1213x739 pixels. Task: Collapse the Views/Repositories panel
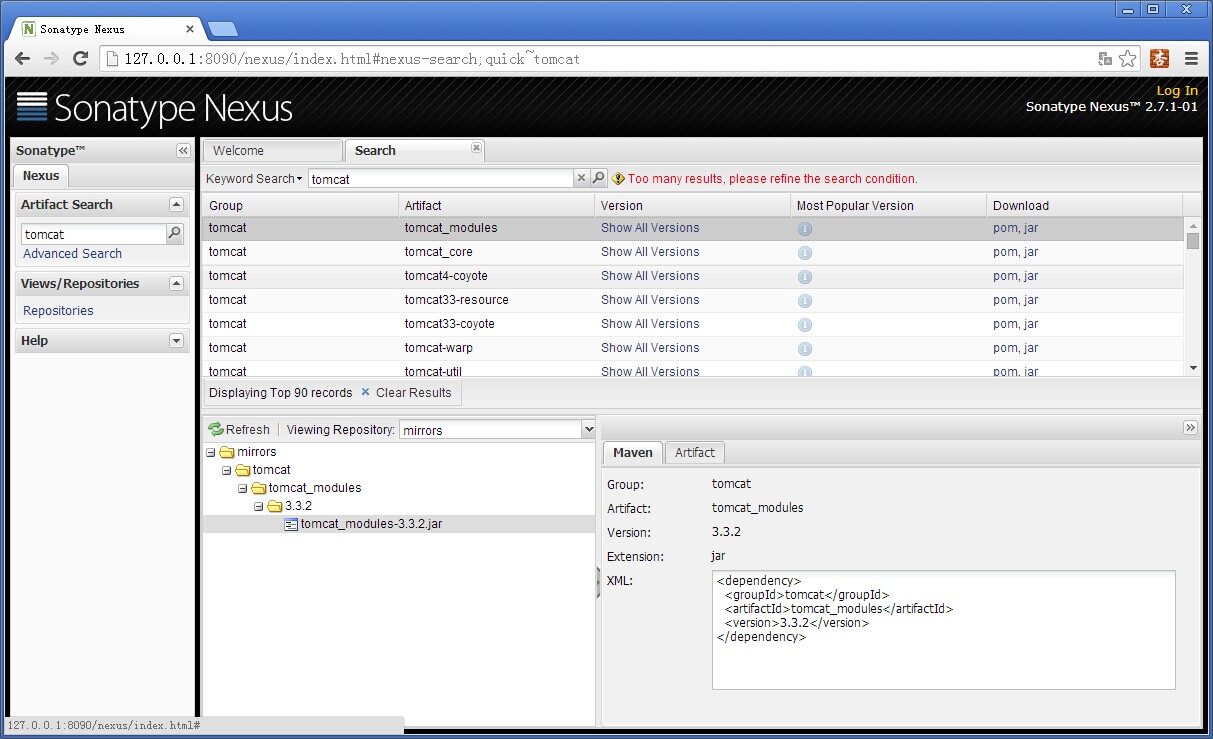click(177, 283)
